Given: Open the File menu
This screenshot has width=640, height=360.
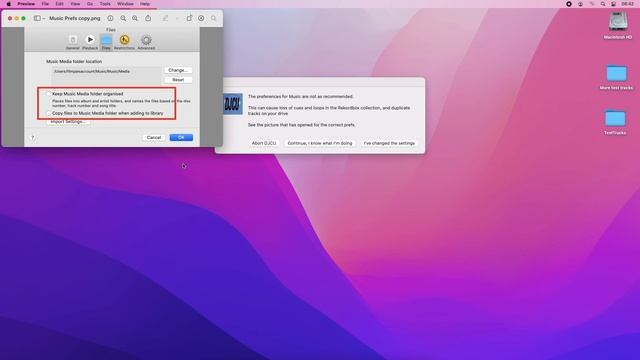Looking at the screenshot, I should point(45,4).
